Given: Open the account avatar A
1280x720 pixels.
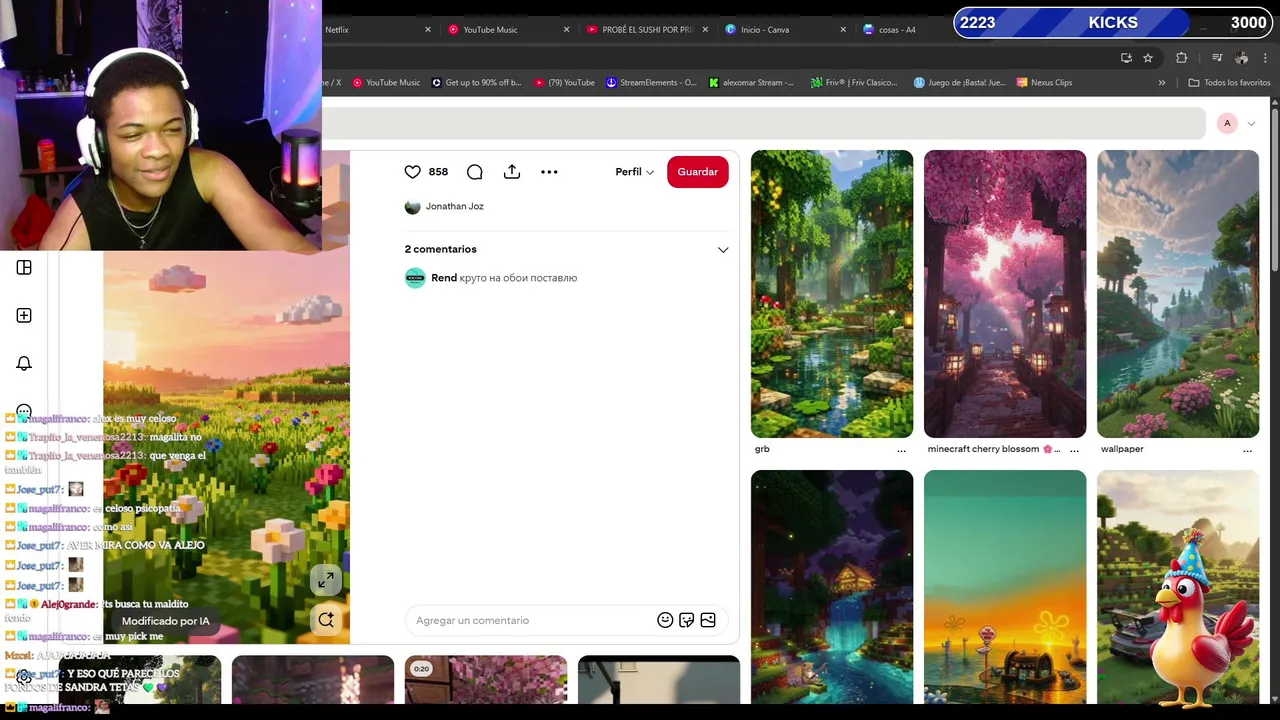Looking at the screenshot, I should point(1227,123).
